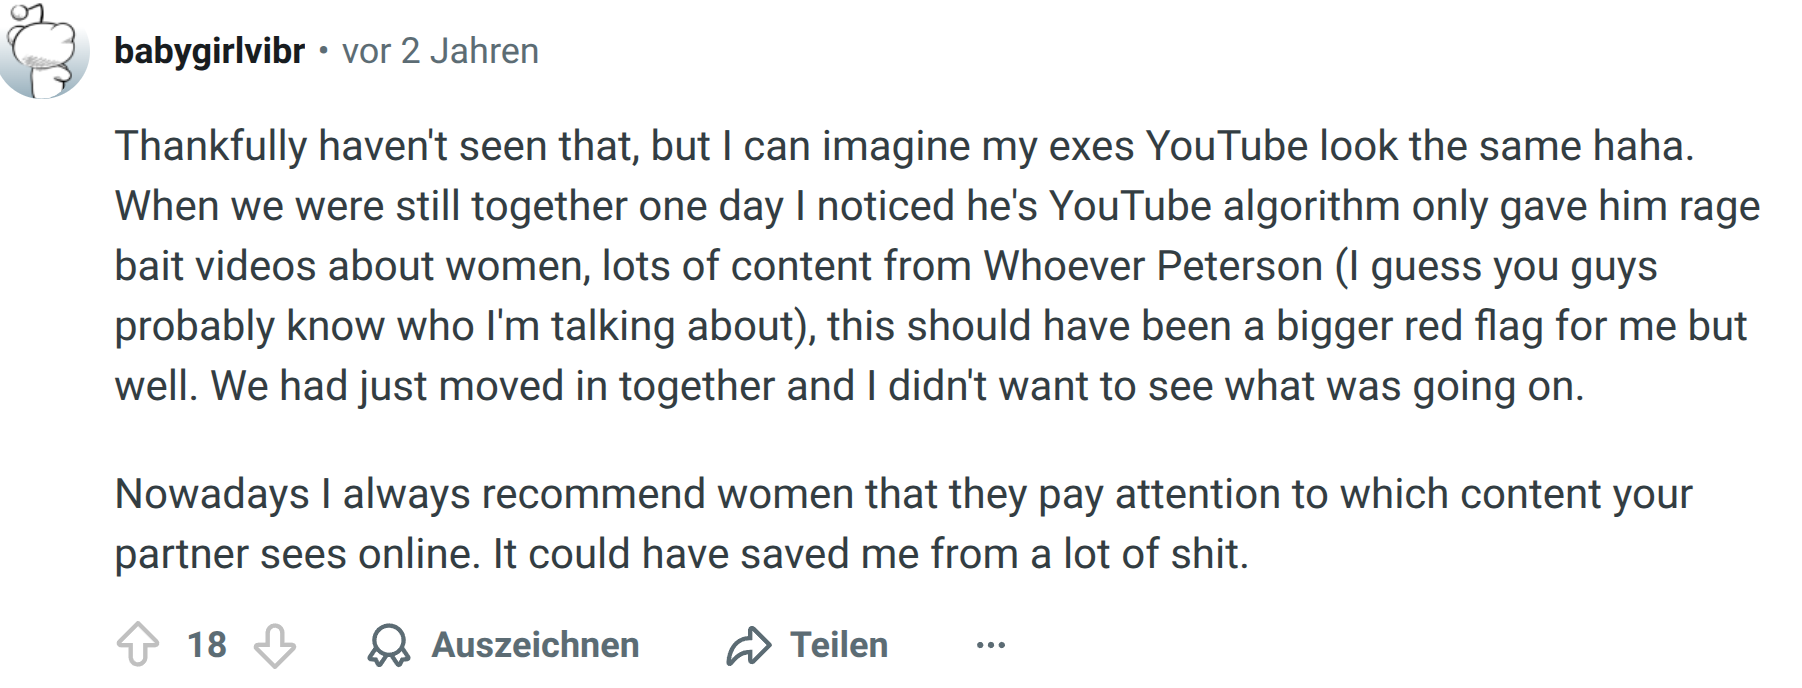Click the award ribbon icon
The image size is (1802, 688).
[389, 645]
